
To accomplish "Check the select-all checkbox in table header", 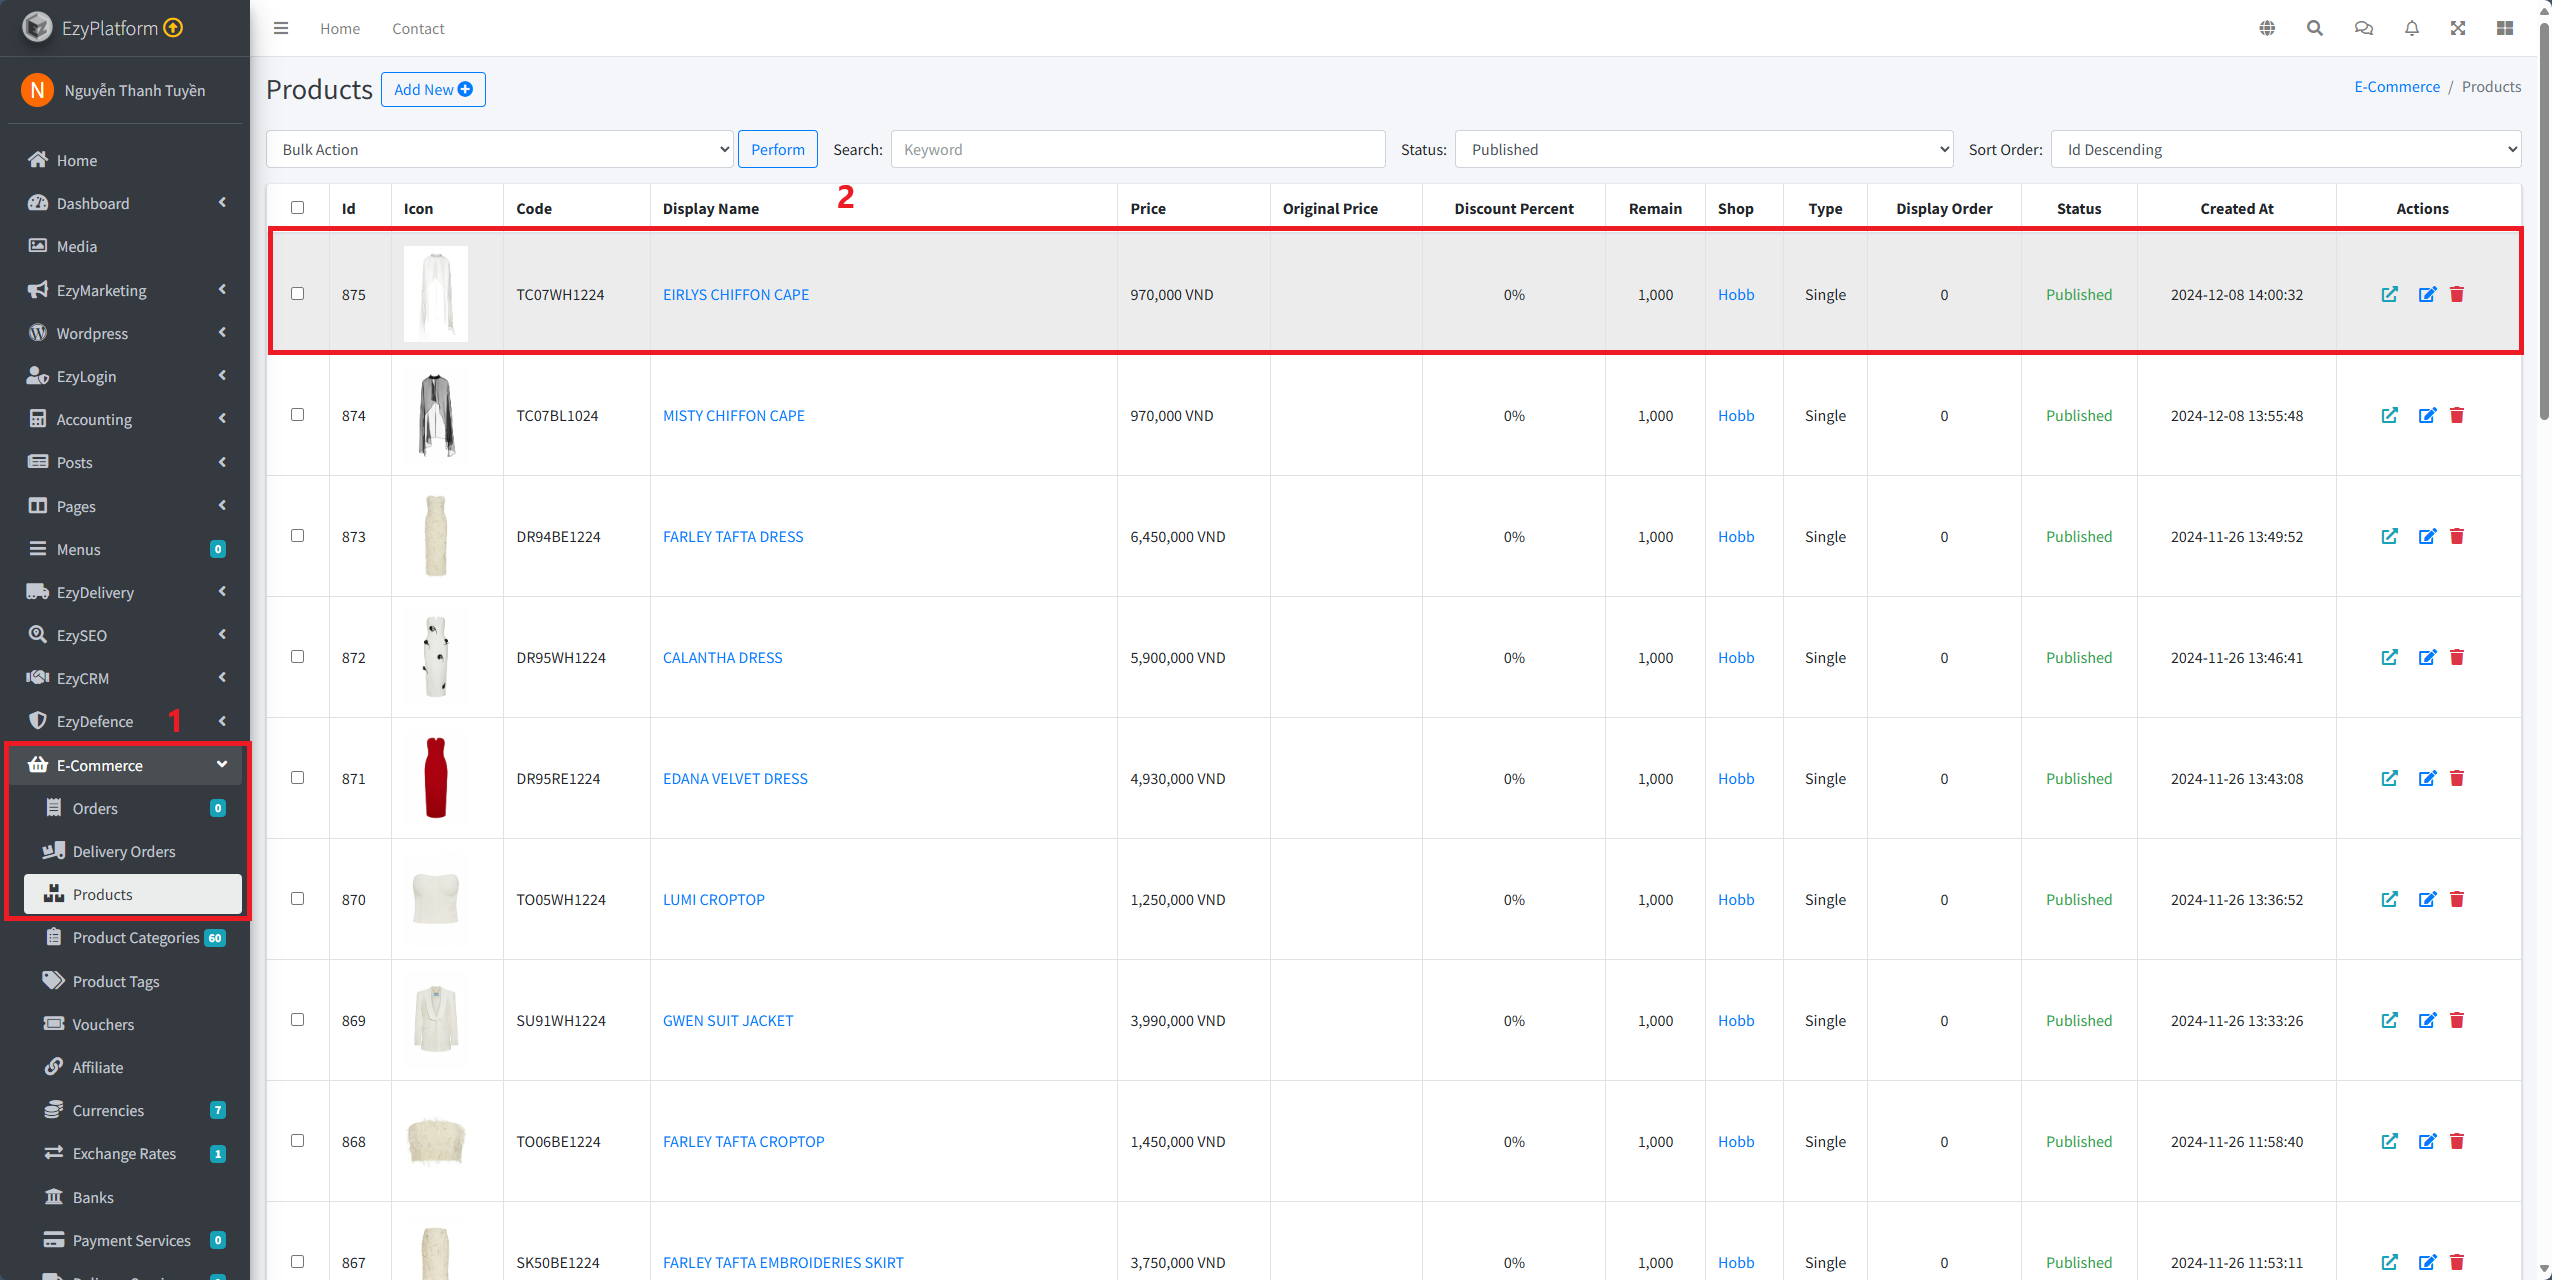I will (297, 208).
